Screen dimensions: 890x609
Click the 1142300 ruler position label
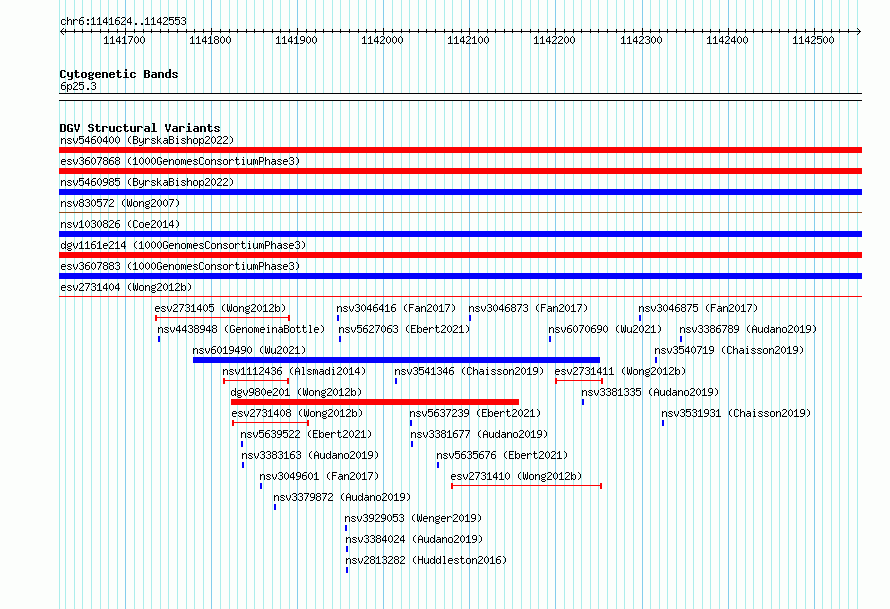point(641,40)
